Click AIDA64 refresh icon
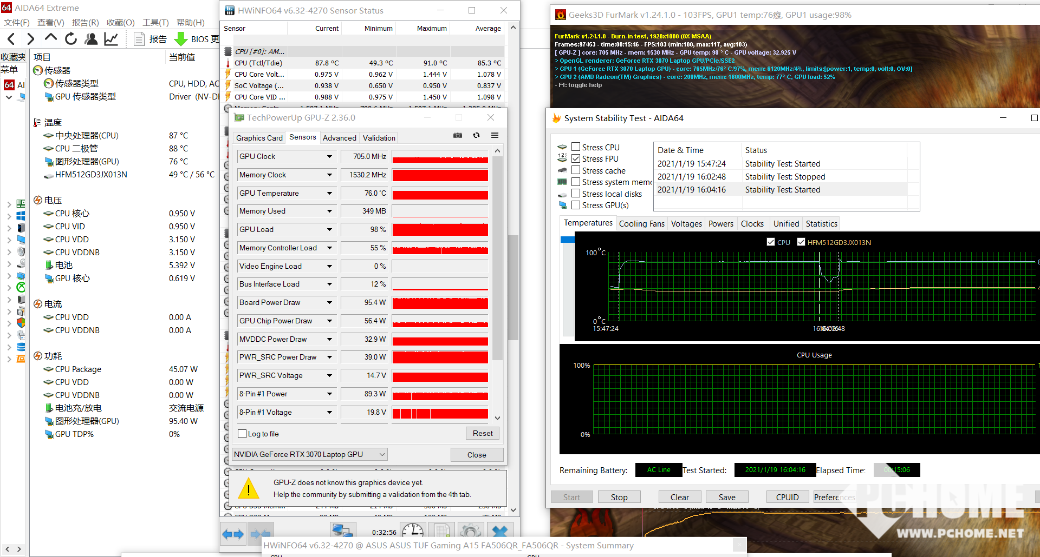The width and height of the screenshot is (1040, 557). (x=72, y=39)
